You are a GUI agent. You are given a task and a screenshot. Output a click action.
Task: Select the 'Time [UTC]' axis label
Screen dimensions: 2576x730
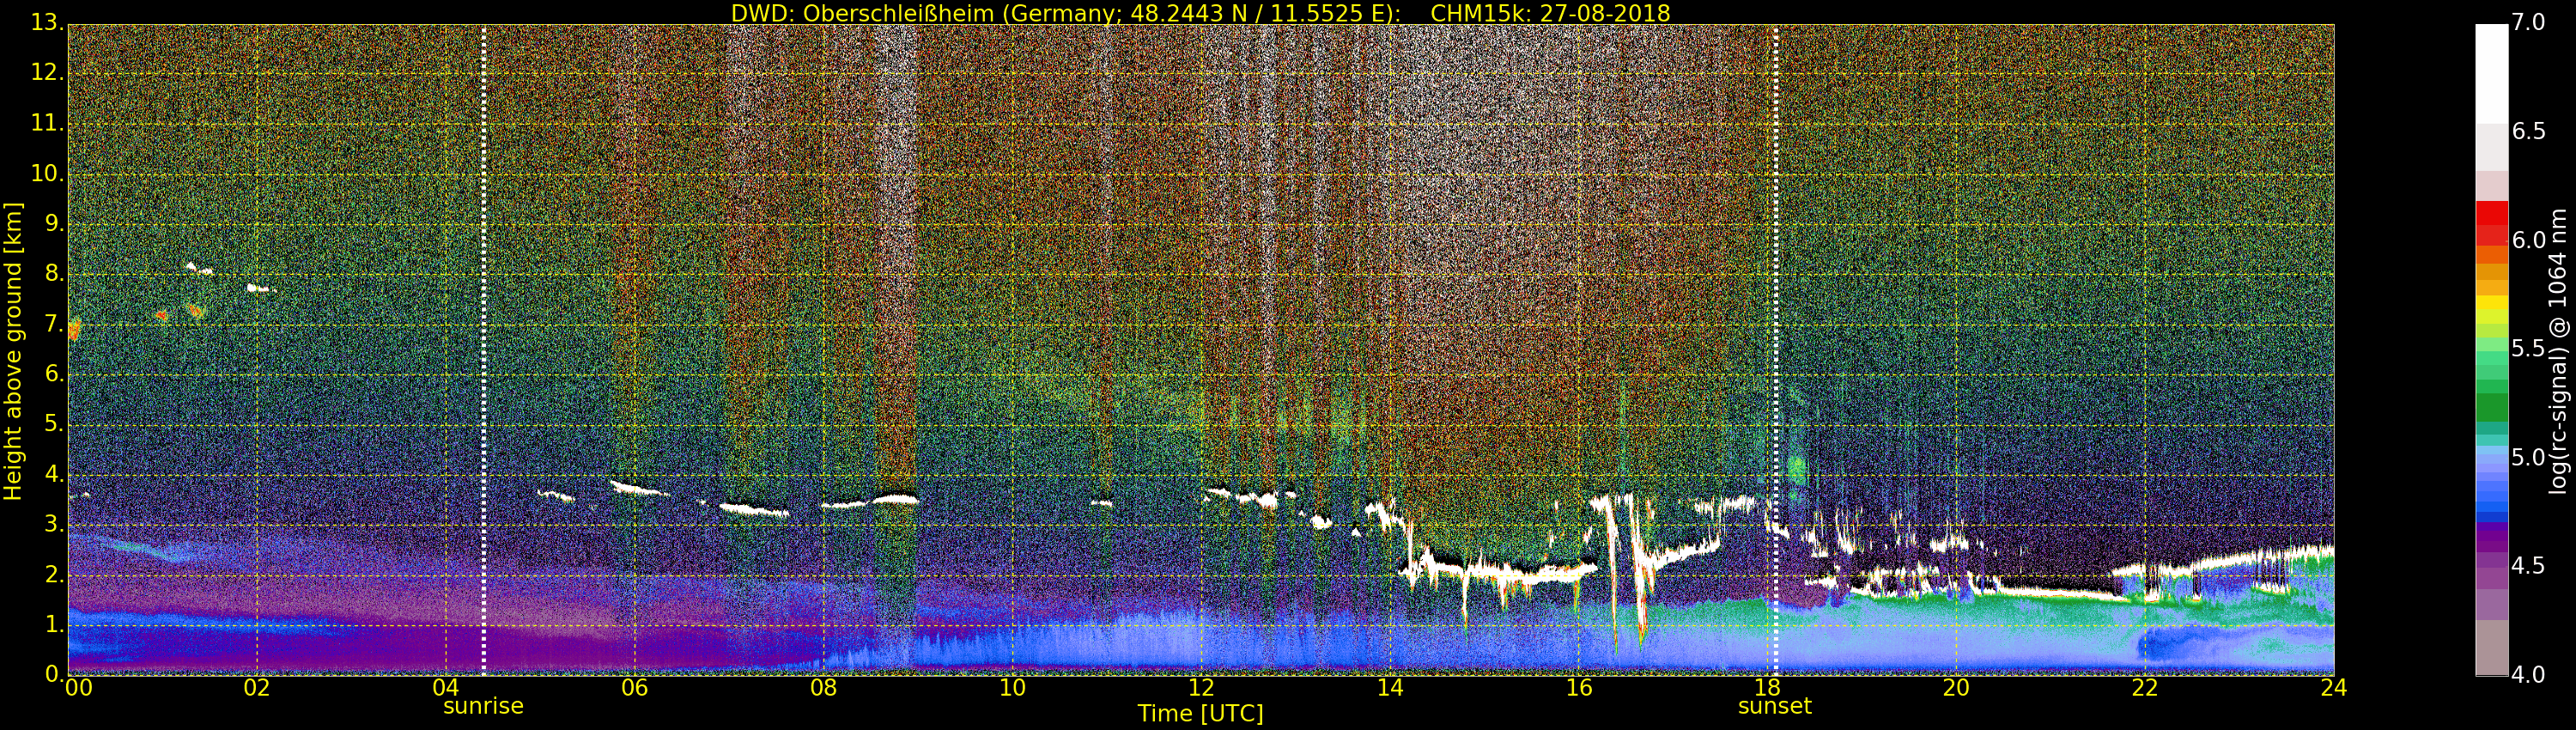pyautogui.click(x=1200, y=713)
